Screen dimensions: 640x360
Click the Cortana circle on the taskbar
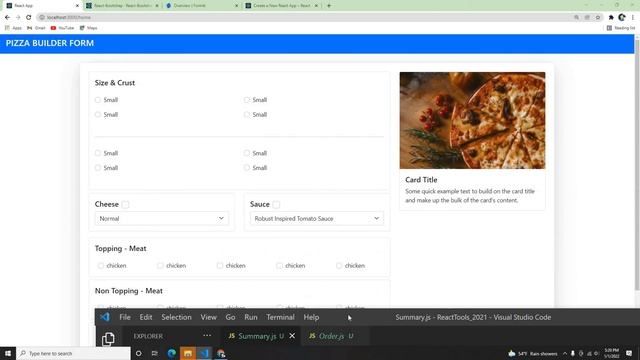[x=138, y=353]
